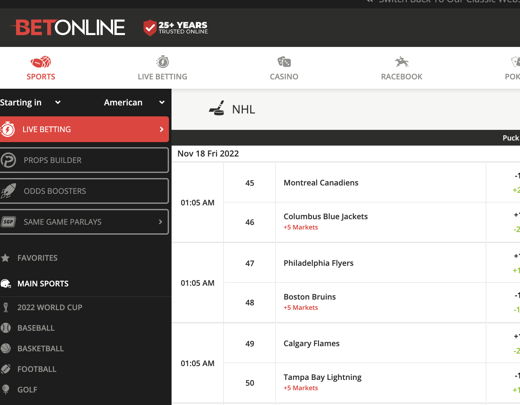Viewport: 520px width, 405px height.
Task: Click the Same Game Parlays SGP icon
Action: point(8,222)
